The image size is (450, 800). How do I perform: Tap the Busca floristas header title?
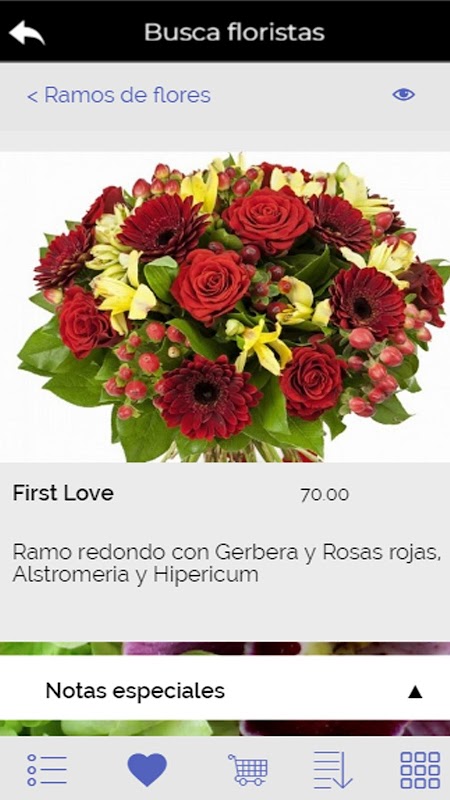pos(234,32)
